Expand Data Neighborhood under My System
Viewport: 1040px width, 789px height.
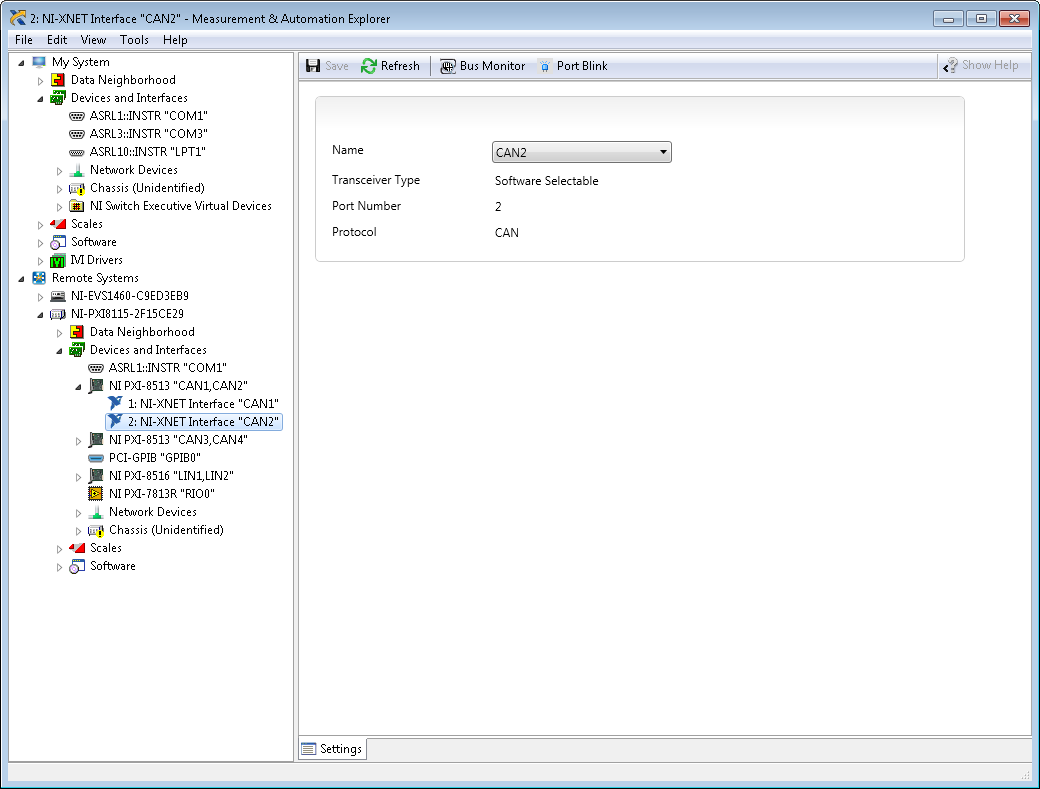(40, 81)
